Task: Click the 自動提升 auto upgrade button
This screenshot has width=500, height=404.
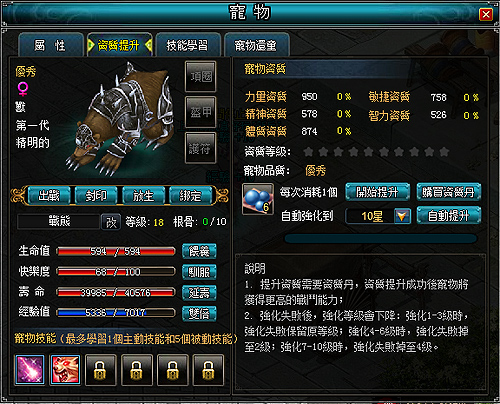Action: pos(449,216)
